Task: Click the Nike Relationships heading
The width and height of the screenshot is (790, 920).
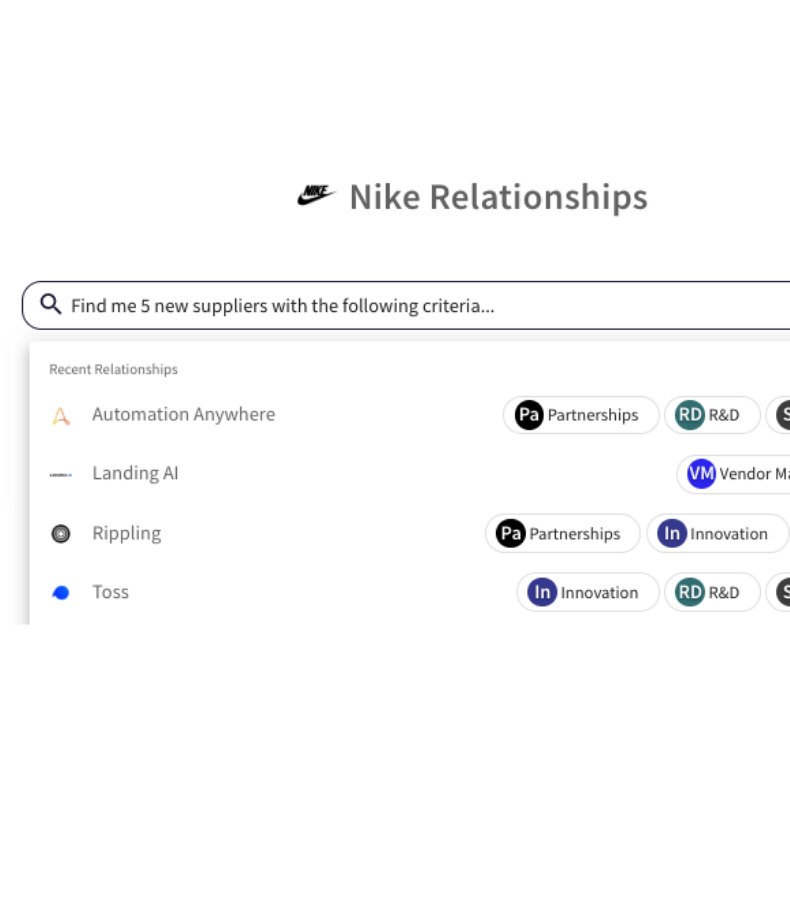Action: point(498,197)
